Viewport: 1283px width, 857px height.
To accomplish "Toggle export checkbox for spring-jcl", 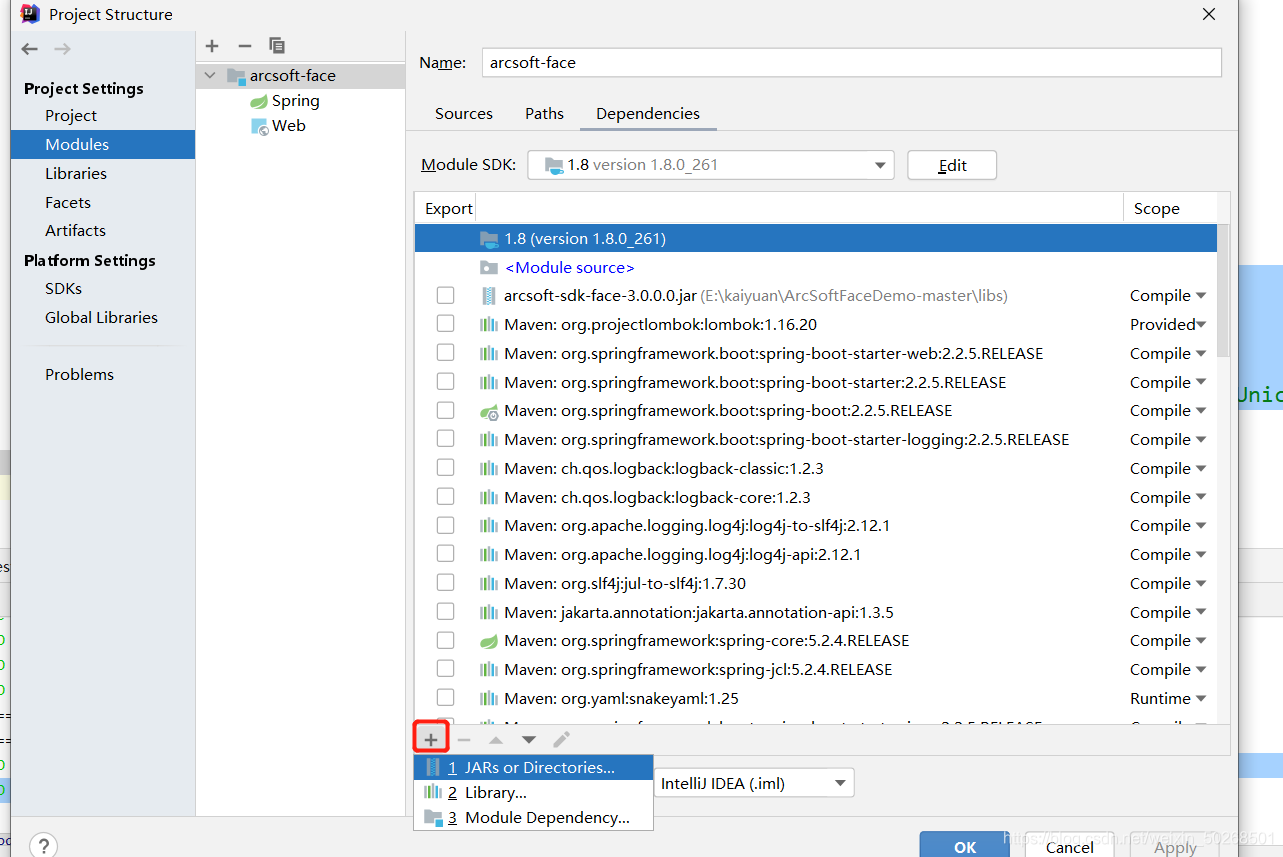I will (445, 670).
